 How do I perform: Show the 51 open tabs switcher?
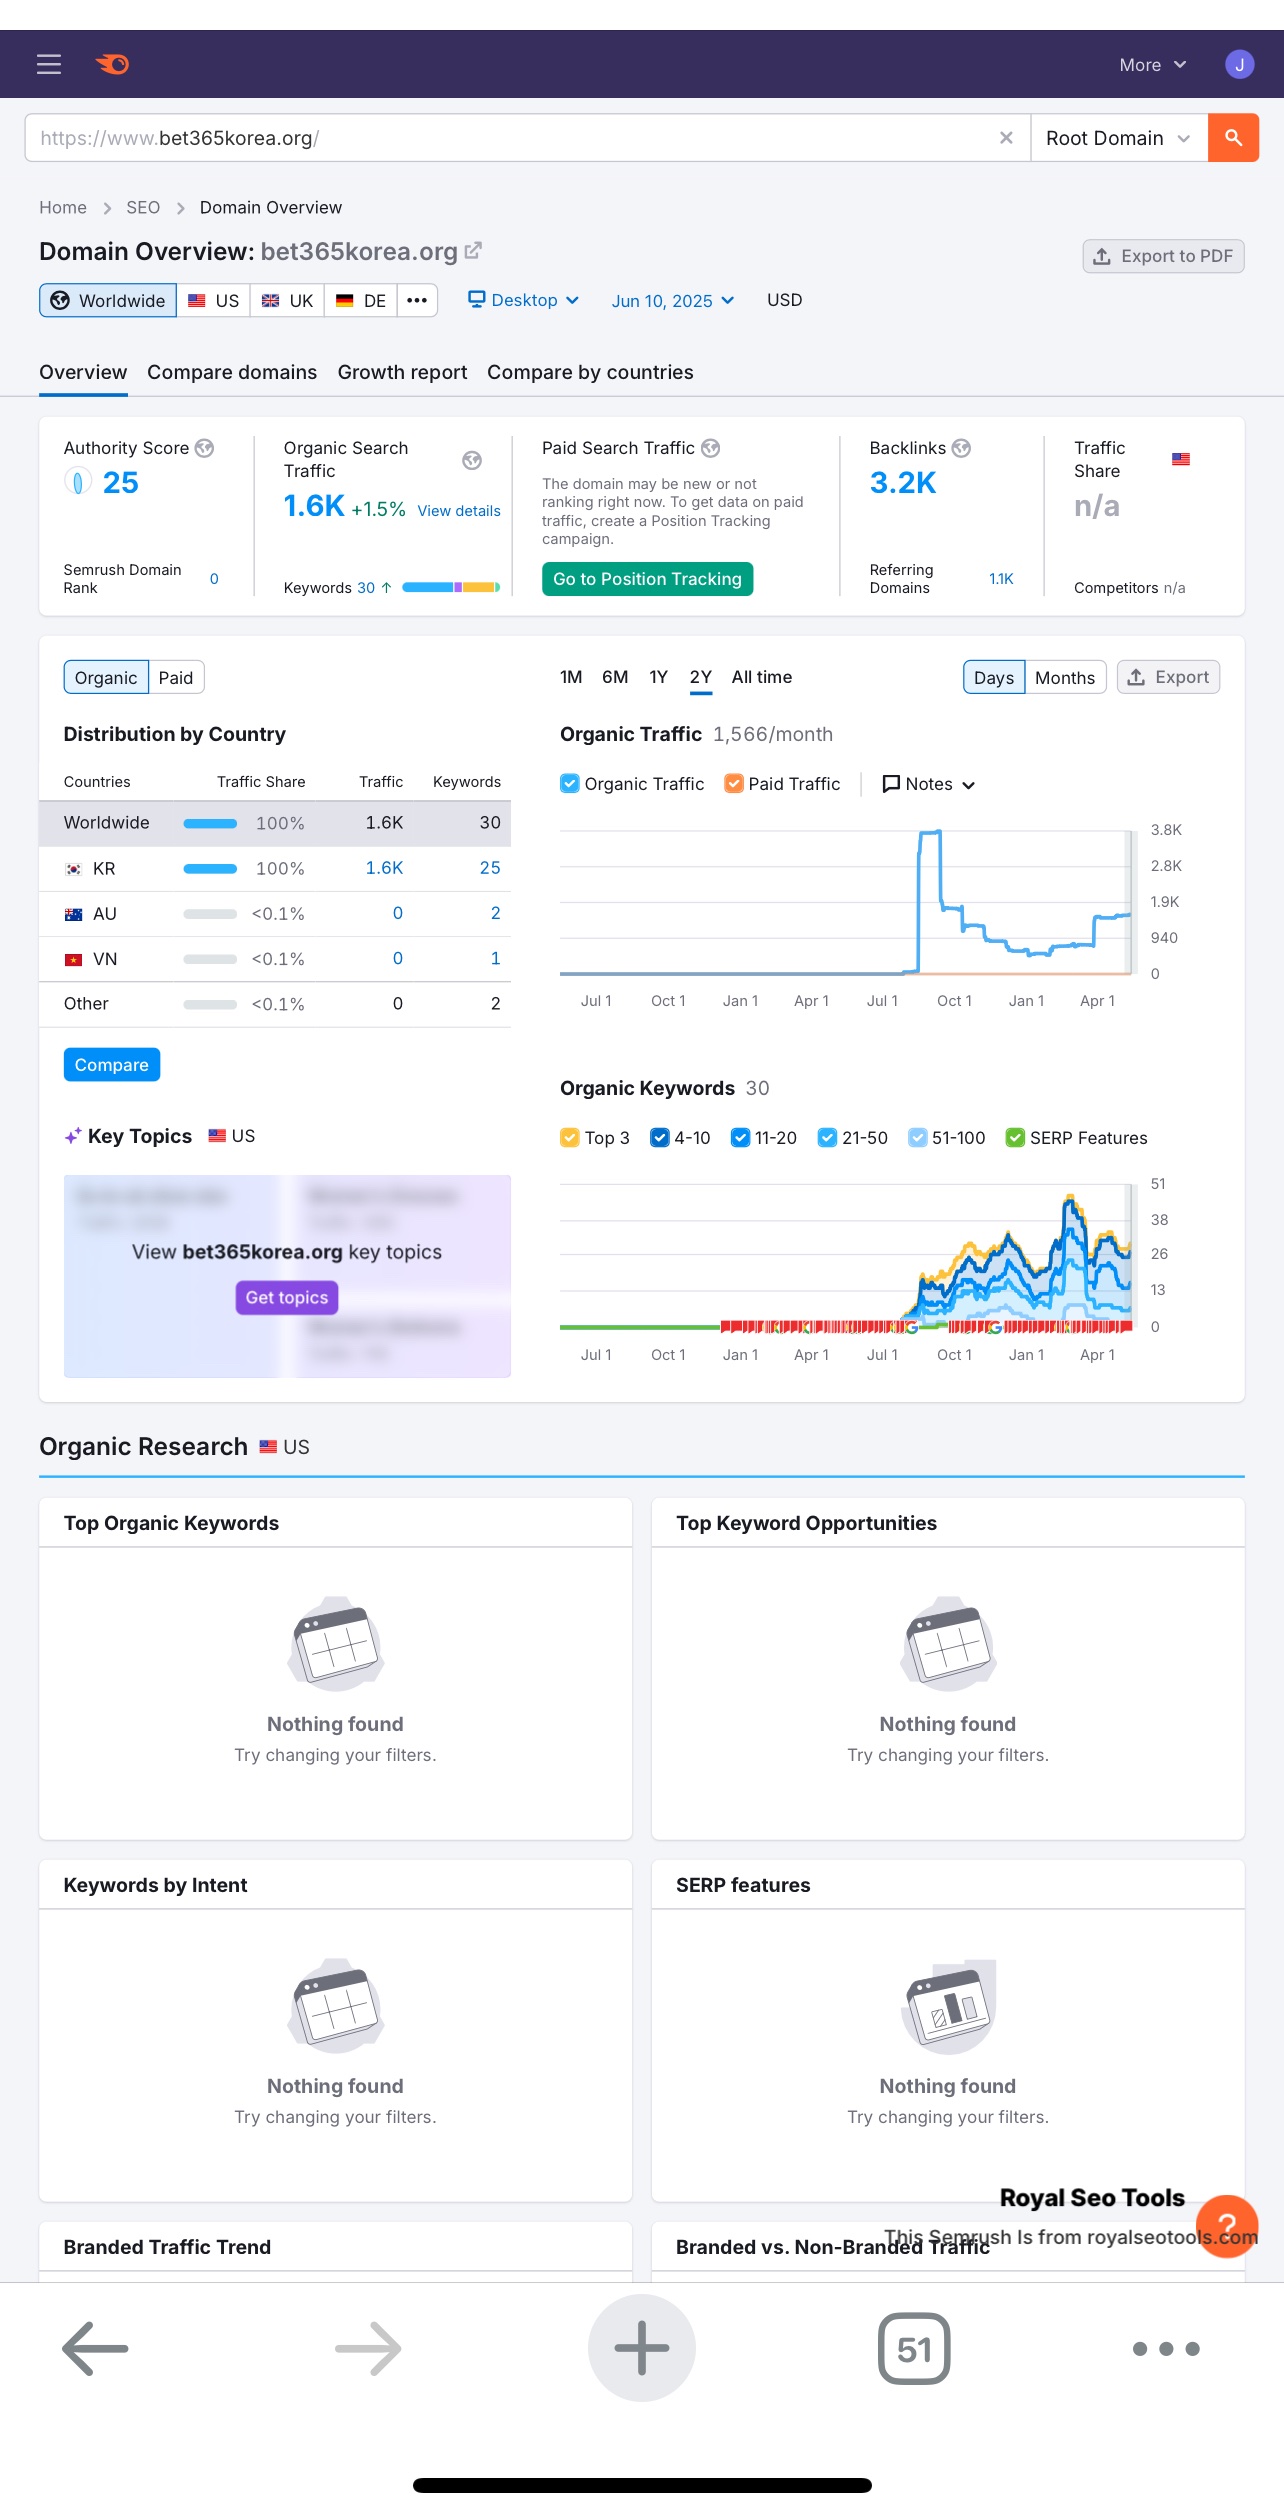click(x=914, y=2348)
